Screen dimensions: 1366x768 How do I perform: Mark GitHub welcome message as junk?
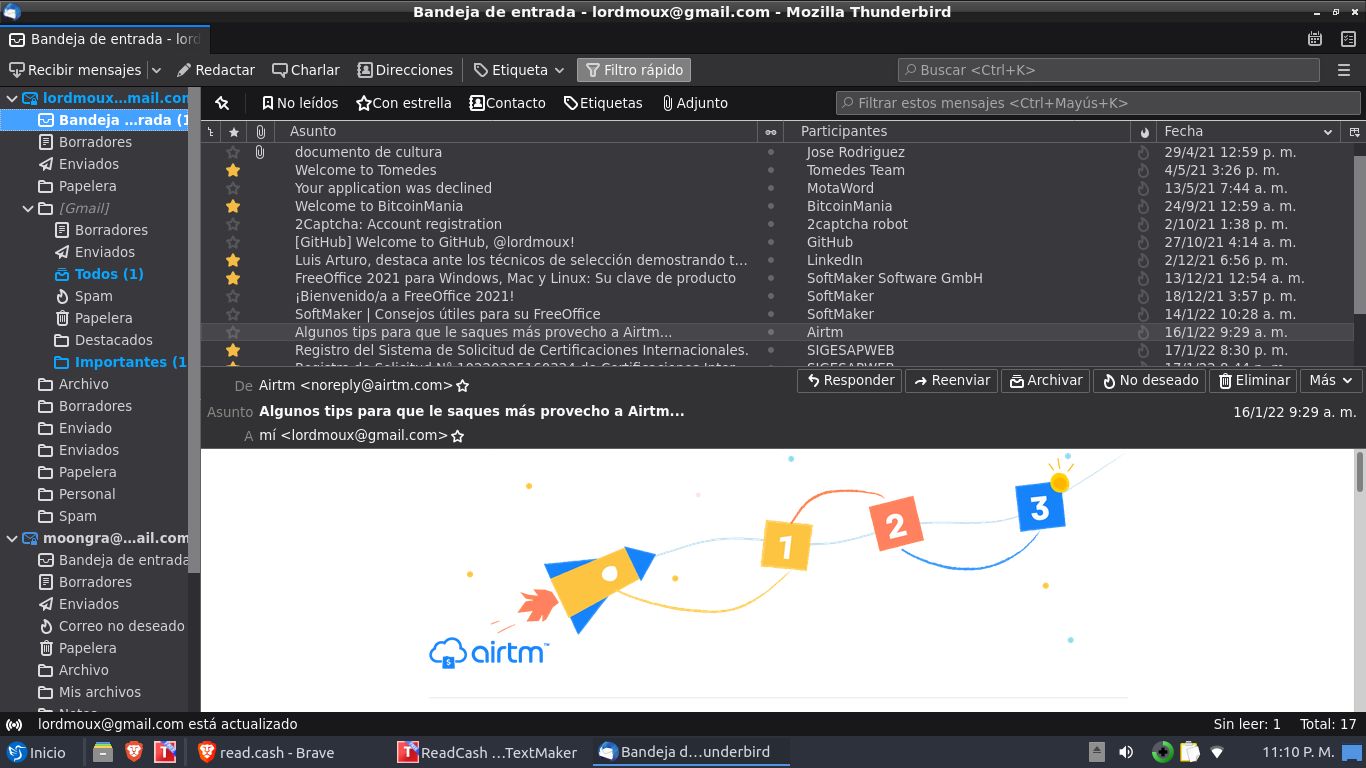click(1144, 242)
